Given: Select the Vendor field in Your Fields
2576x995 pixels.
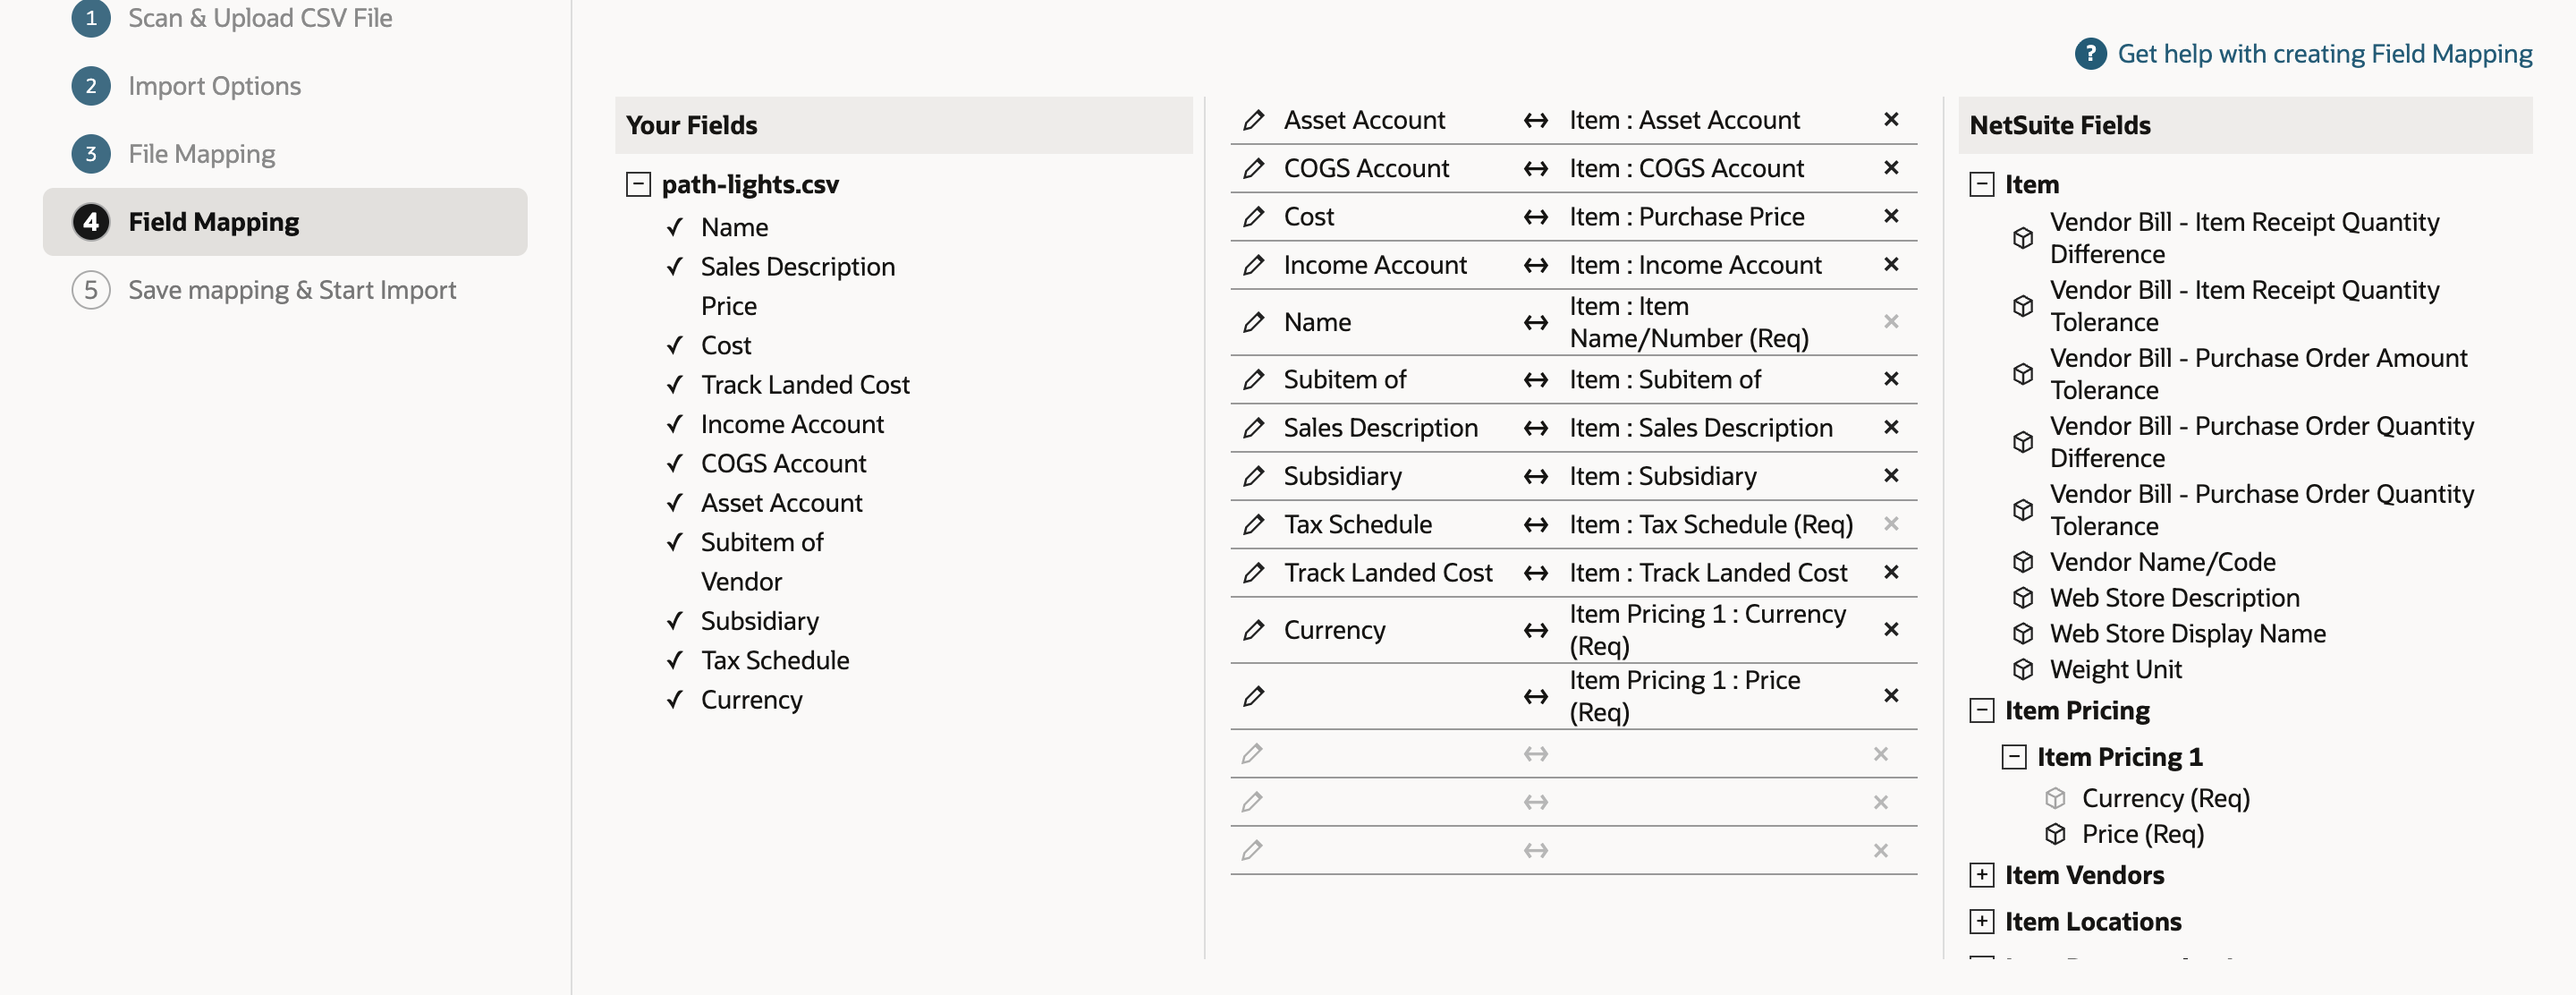Looking at the screenshot, I should (x=741, y=581).
